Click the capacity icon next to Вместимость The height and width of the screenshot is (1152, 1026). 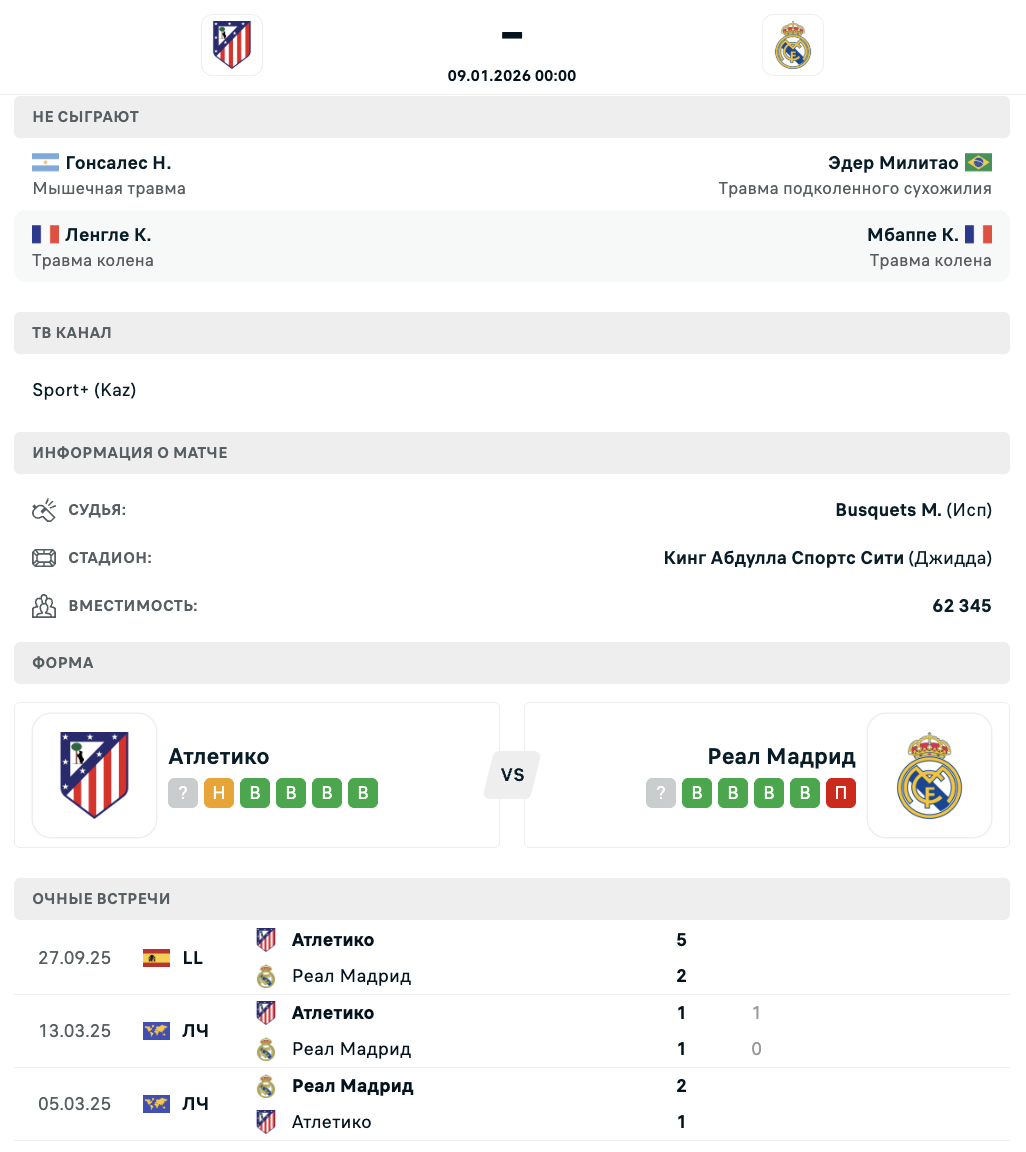[43, 606]
